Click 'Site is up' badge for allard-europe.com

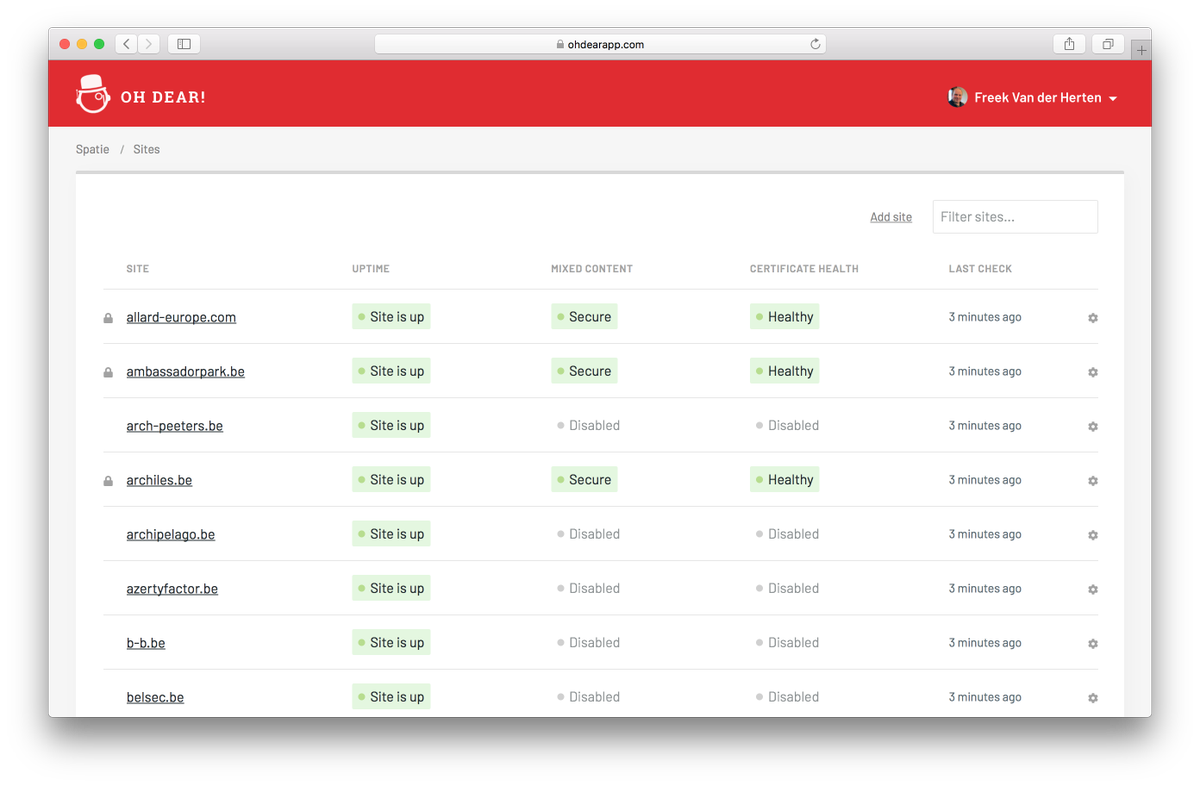pyautogui.click(x=391, y=317)
